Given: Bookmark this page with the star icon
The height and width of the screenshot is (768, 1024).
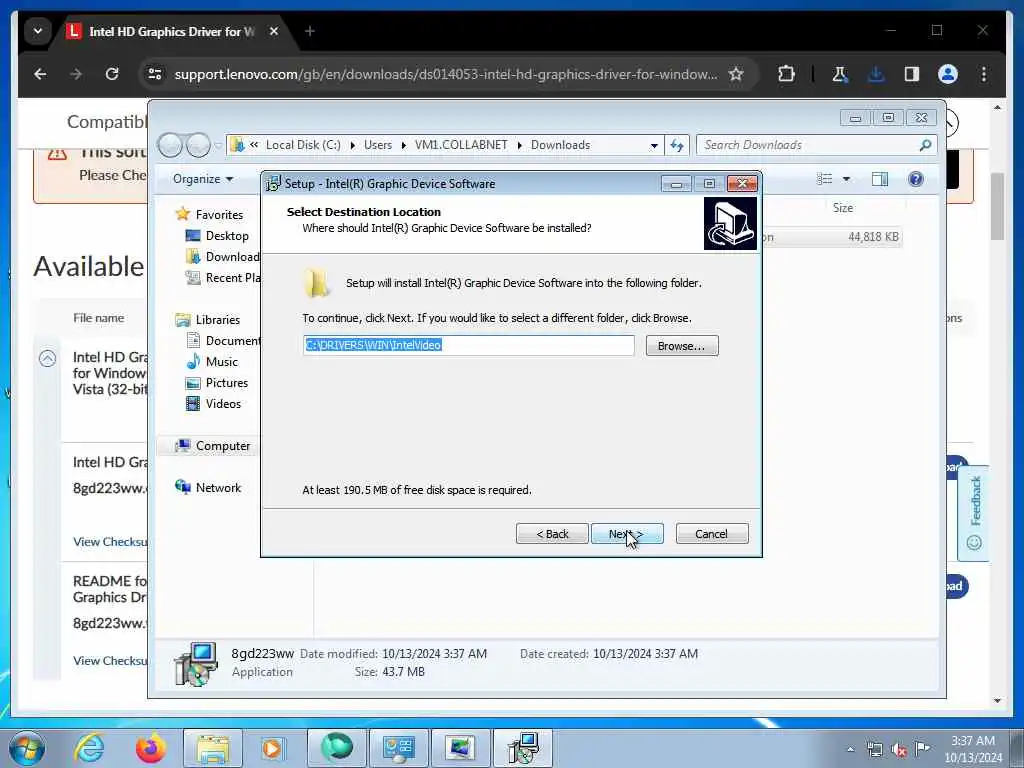Looking at the screenshot, I should [x=736, y=74].
